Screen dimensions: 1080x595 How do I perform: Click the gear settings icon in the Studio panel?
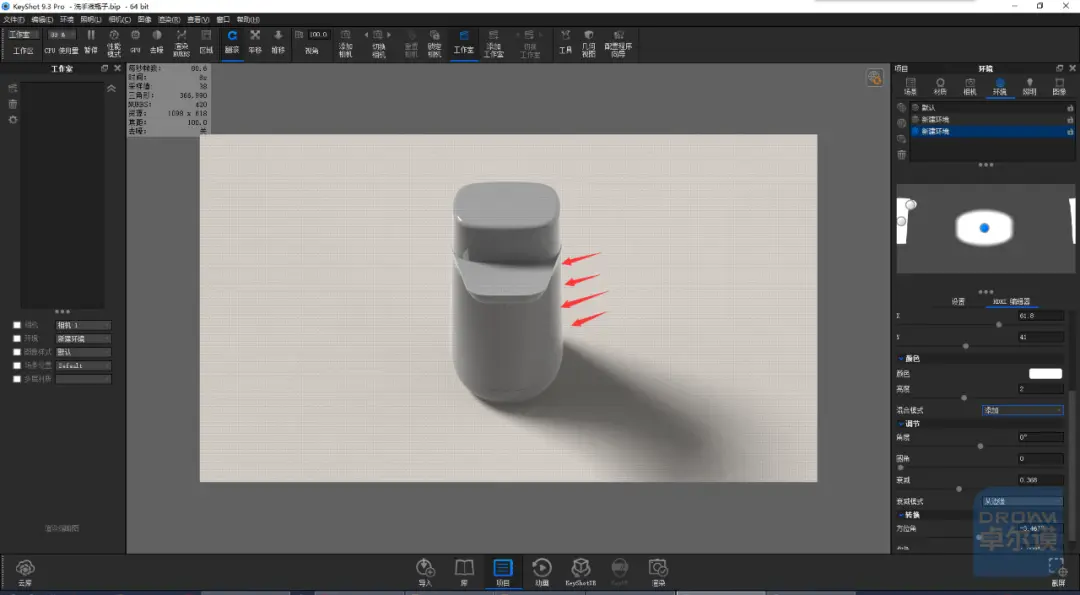tap(12, 120)
